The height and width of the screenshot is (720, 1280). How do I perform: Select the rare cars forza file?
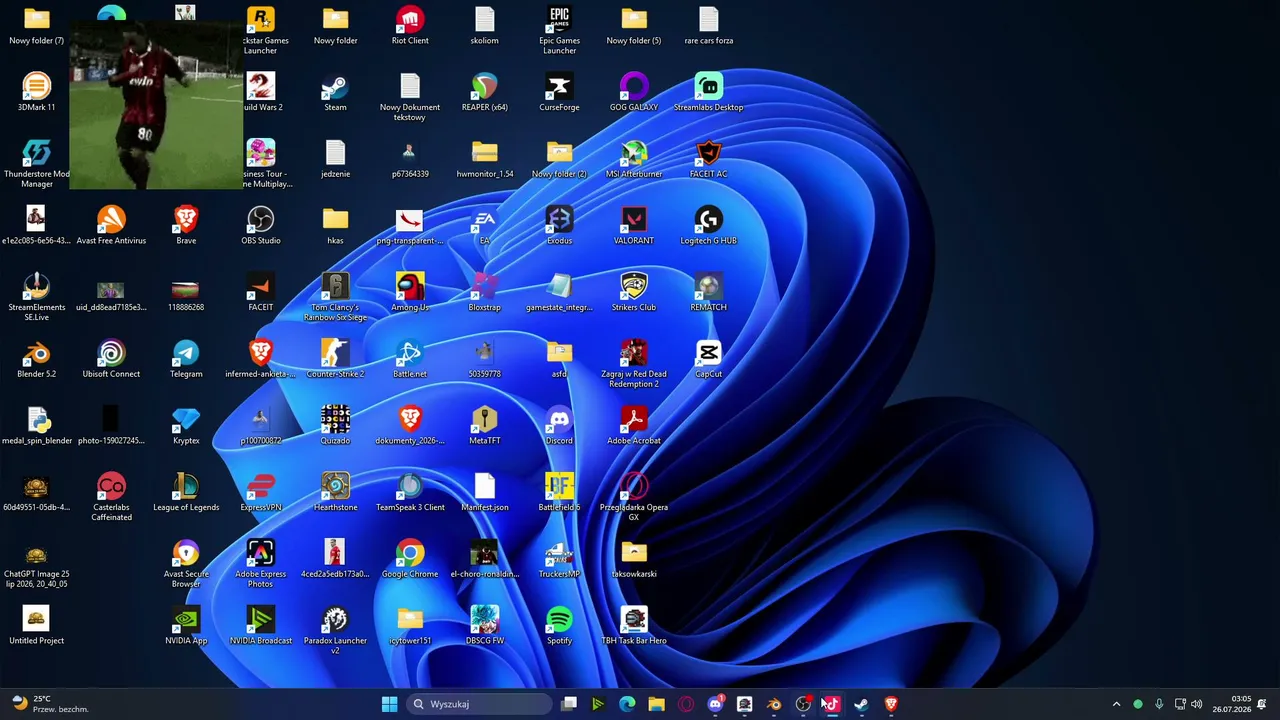[x=708, y=26]
